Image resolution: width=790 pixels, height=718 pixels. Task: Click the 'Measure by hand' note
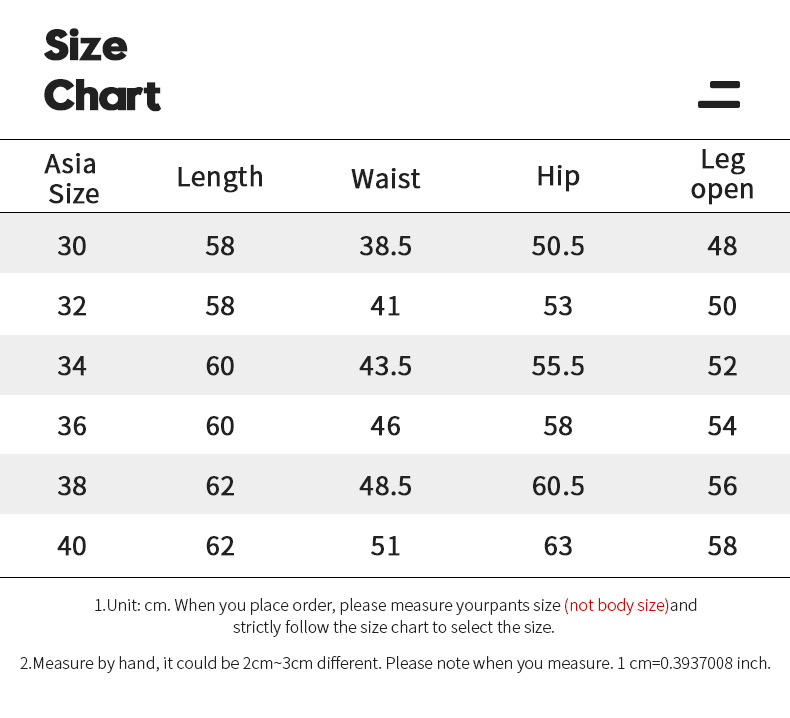pos(395,663)
